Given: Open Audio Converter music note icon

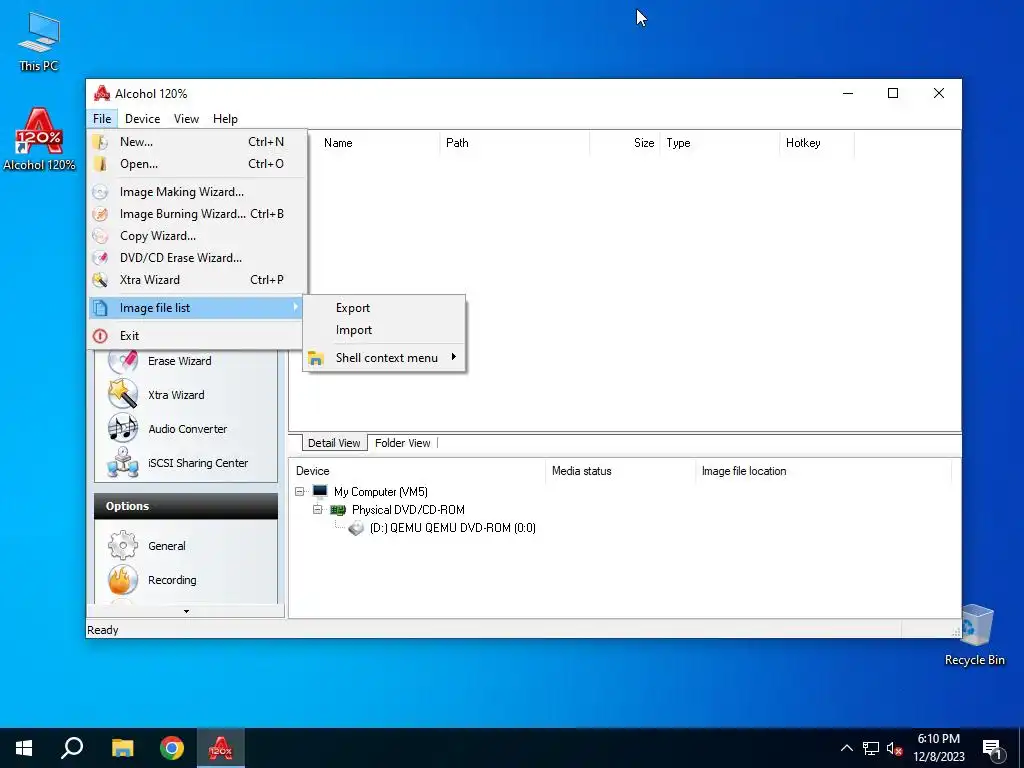Looking at the screenshot, I should coord(123,428).
